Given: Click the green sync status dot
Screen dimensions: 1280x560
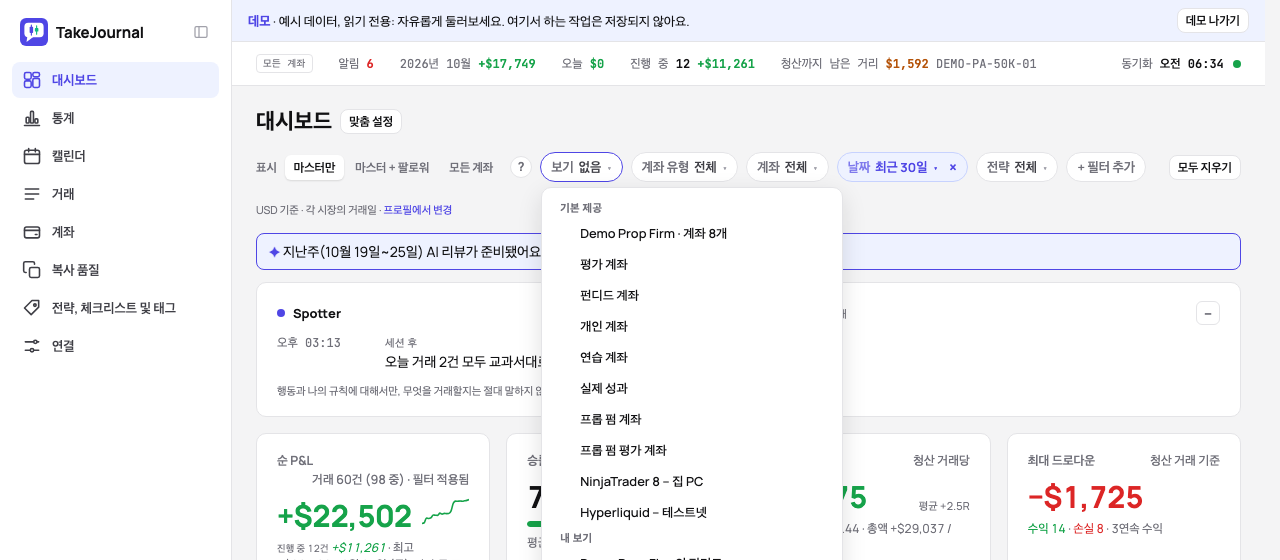Looking at the screenshot, I should click(x=1237, y=64).
